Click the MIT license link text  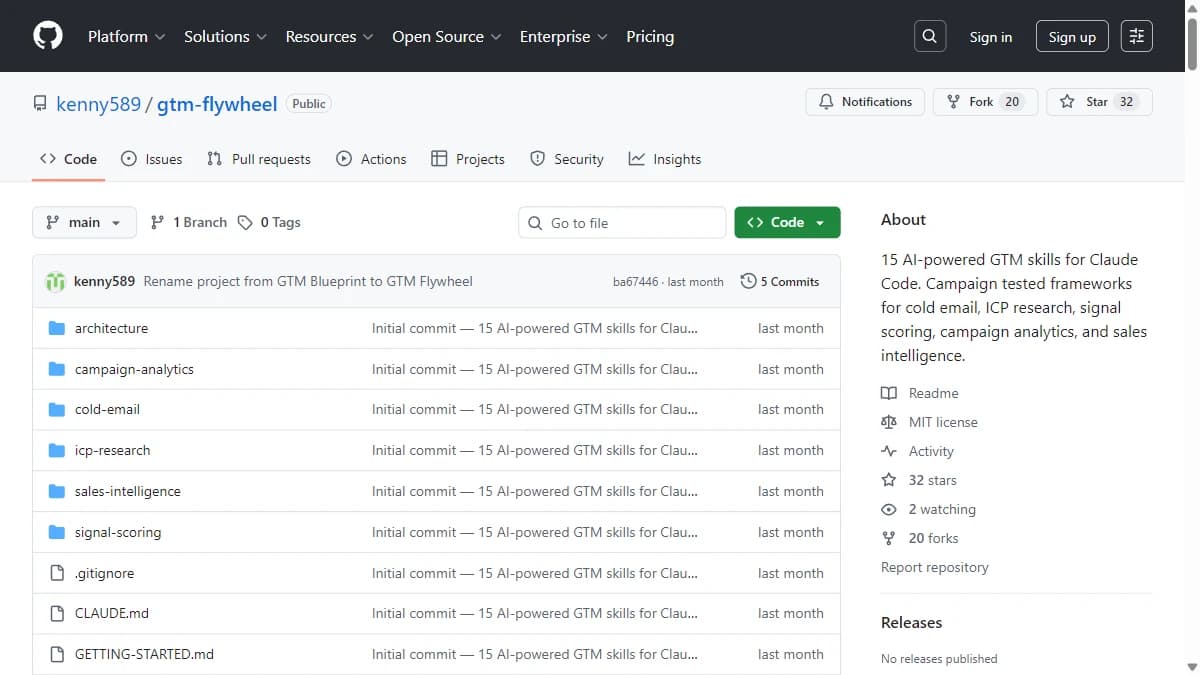[943, 423]
